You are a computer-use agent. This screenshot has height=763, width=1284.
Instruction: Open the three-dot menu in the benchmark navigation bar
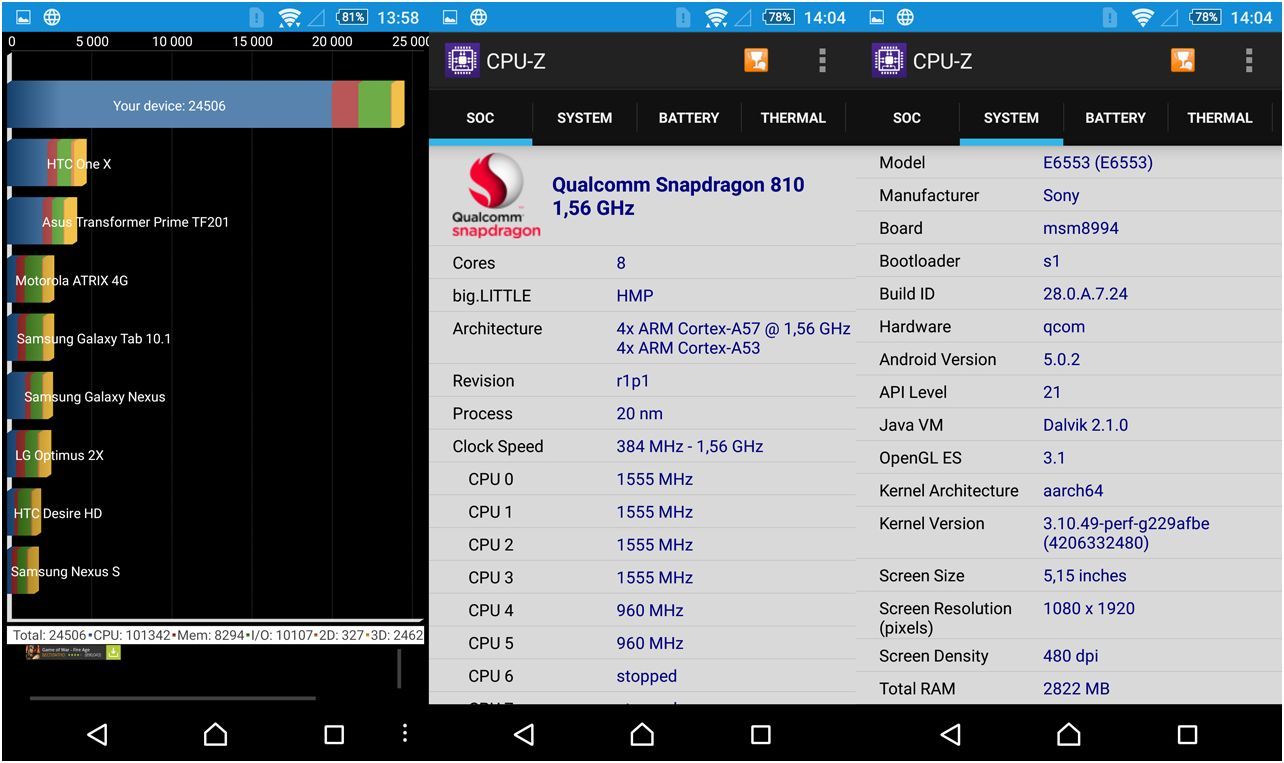pyautogui.click(x=404, y=733)
